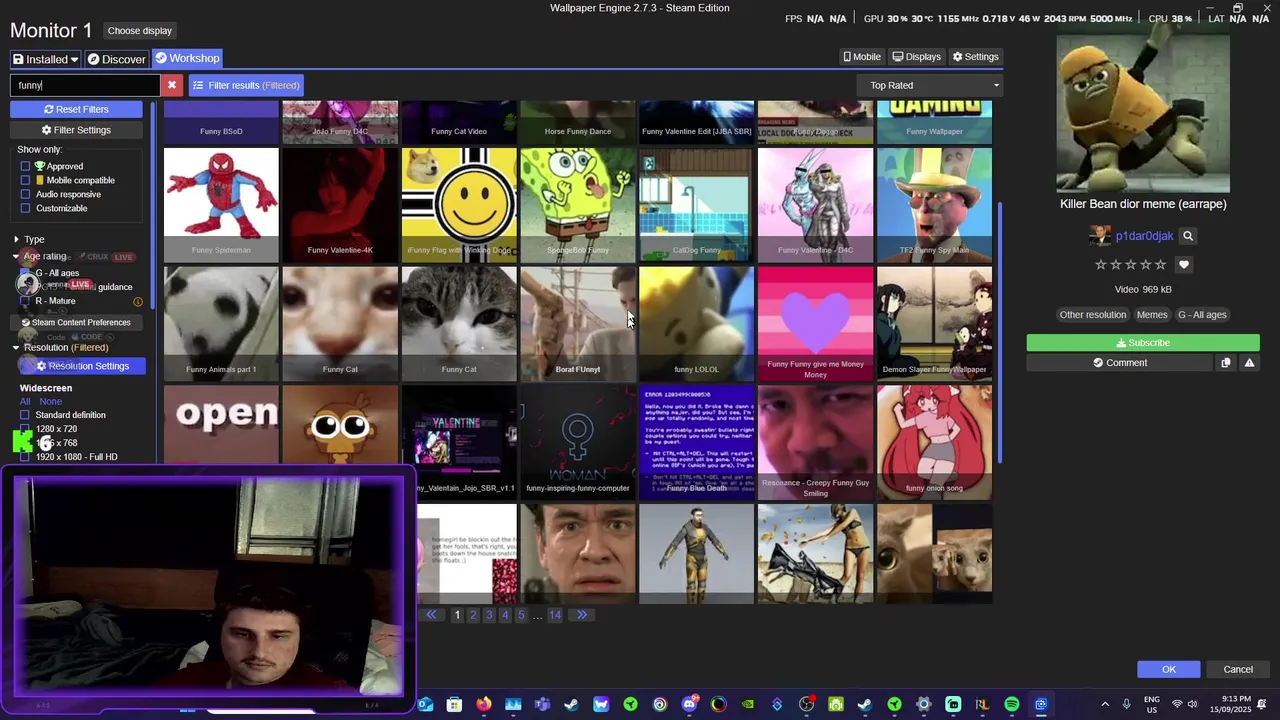Open Spotify from the taskbar
The width and height of the screenshot is (1280, 720).
point(1011,704)
